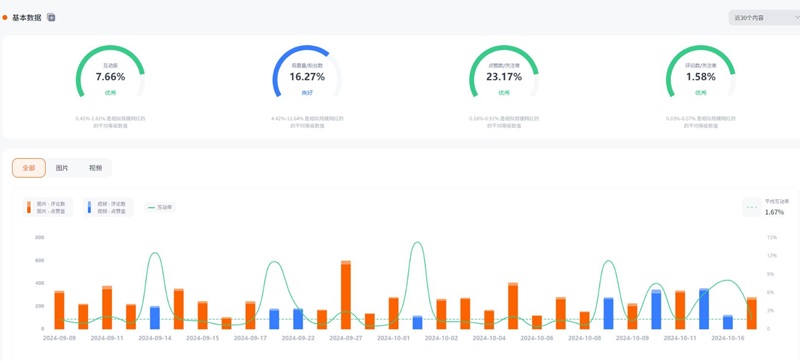This screenshot has width=800, height=361.
Task: Select the orange bar above 2024-10-01
Action: [393, 313]
